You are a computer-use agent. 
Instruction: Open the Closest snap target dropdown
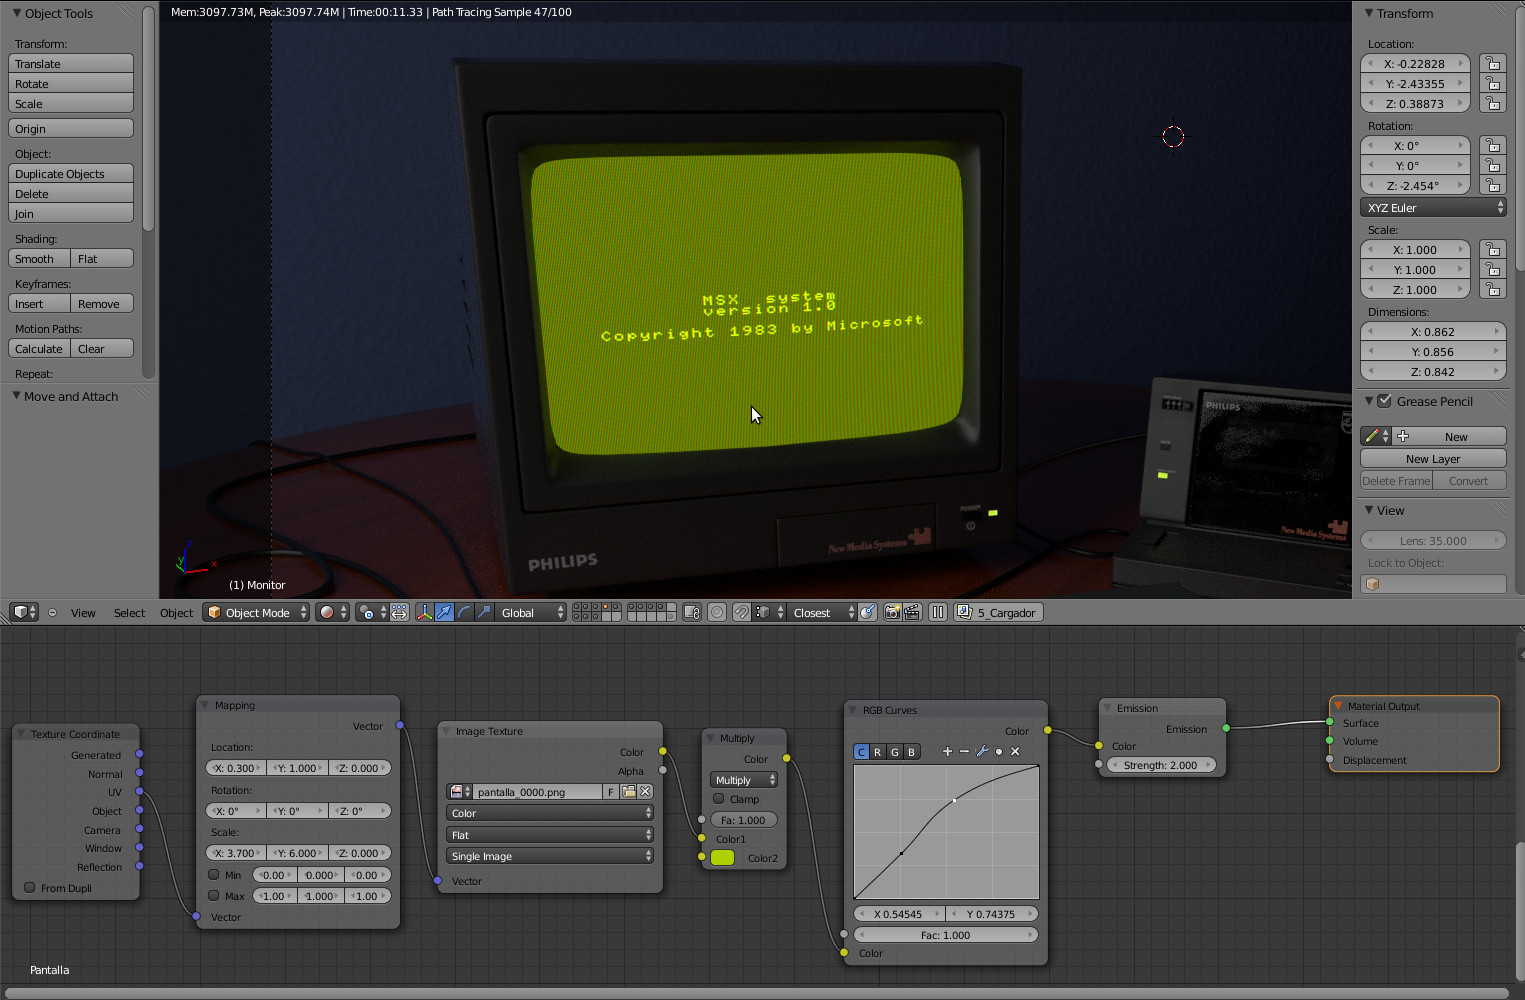pyautogui.click(x=823, y=612)
